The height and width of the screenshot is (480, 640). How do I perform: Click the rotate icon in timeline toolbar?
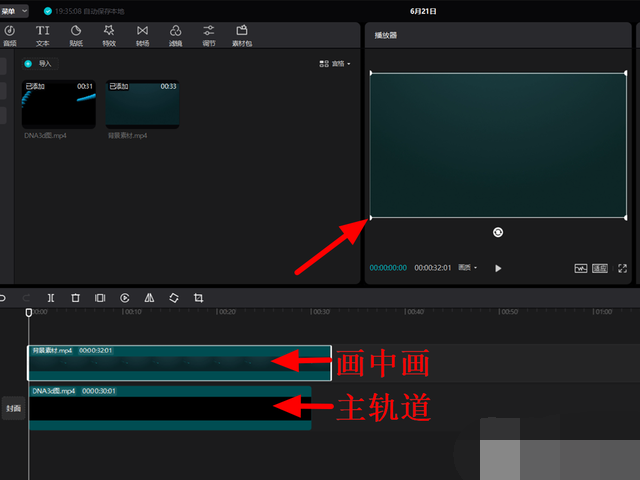pyautogui.click(x=173, y=298)
